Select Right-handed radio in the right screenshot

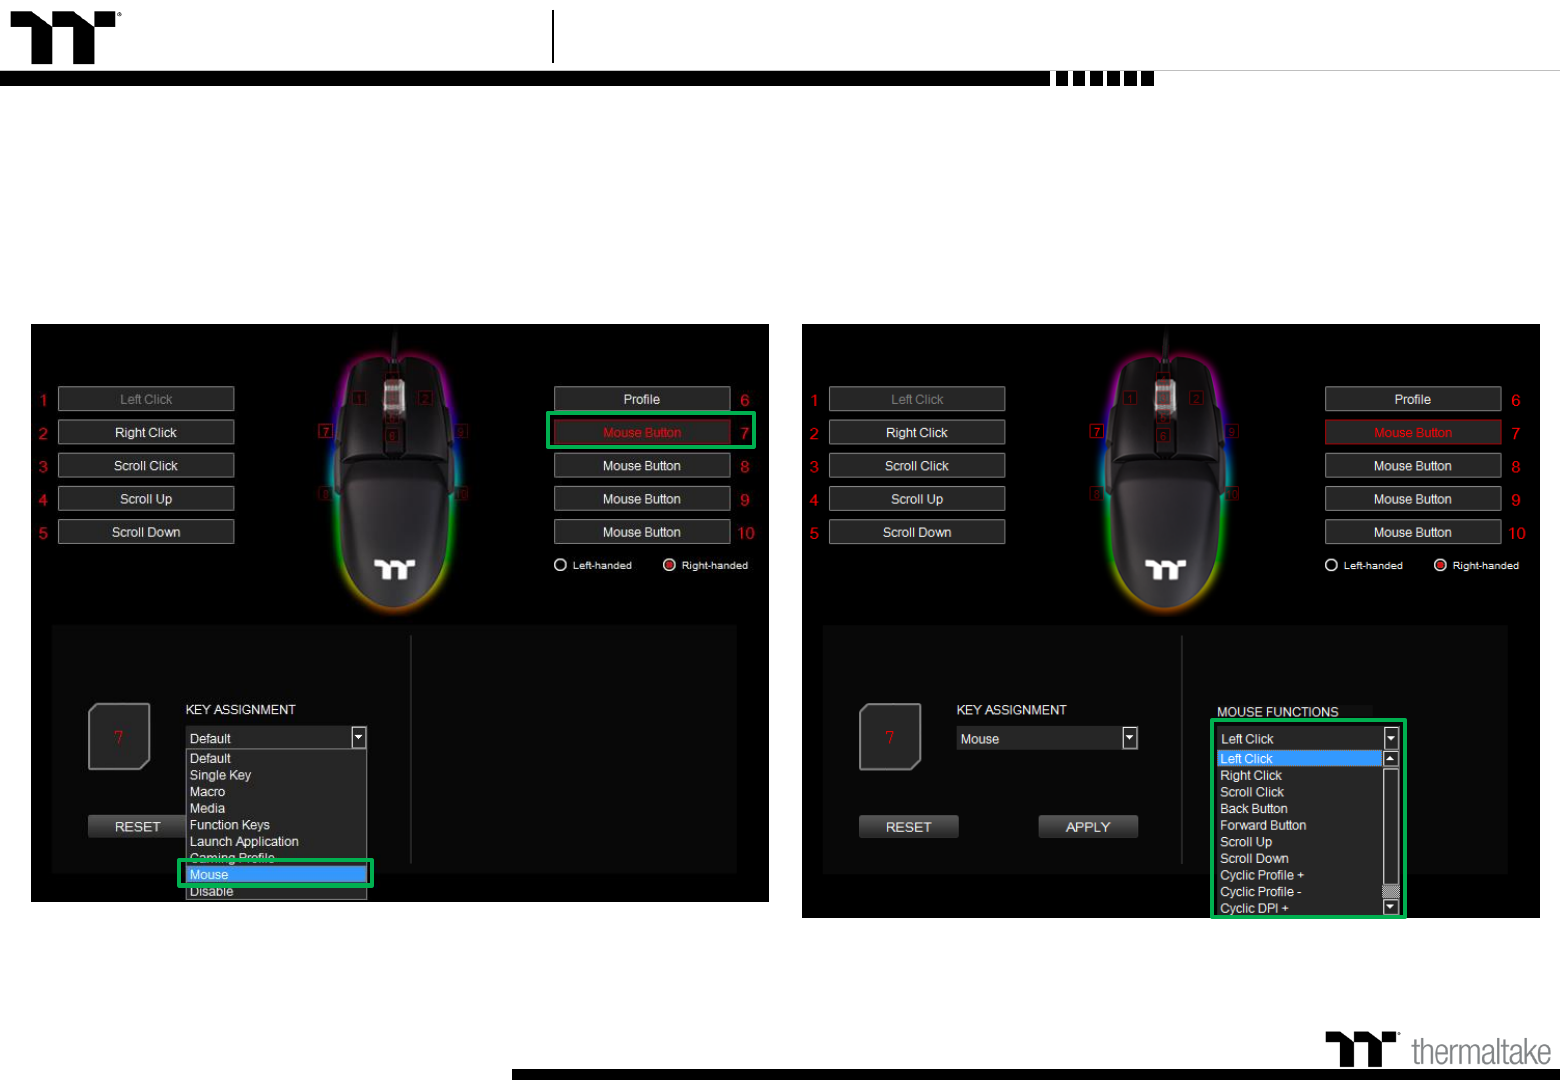(1440, 565)
